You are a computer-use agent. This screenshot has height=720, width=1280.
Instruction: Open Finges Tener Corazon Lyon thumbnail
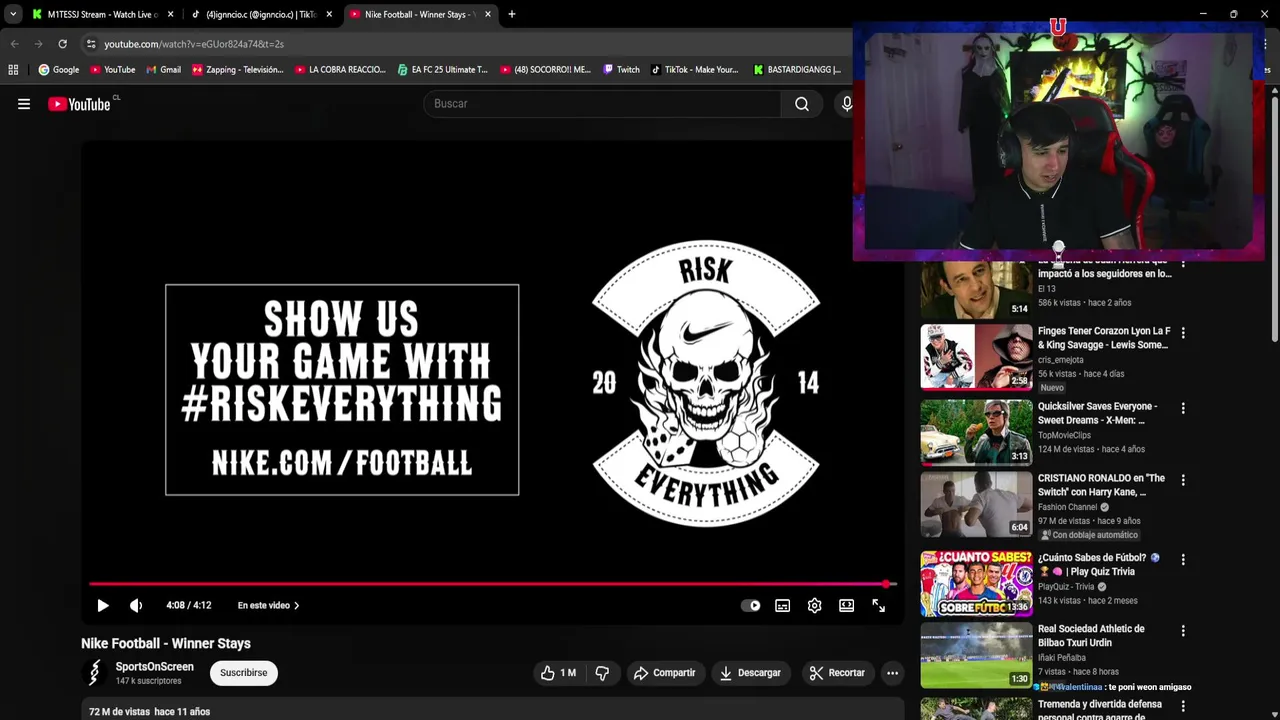coord(976,357)
